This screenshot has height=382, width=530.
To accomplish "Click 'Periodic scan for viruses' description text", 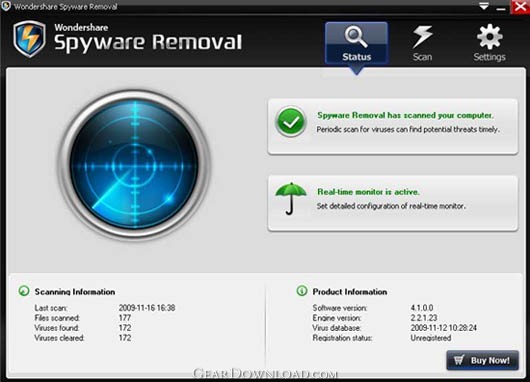I will (408, 129).
